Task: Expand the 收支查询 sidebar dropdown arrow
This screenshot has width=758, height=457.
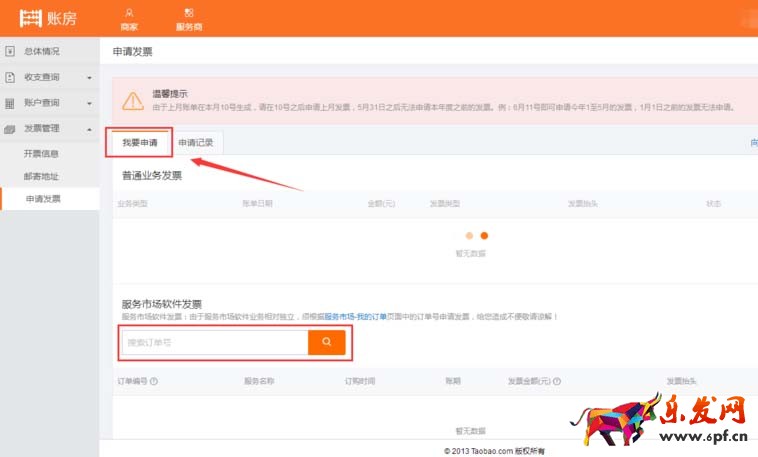Action: pyautogui.click(x=89, y=77)
